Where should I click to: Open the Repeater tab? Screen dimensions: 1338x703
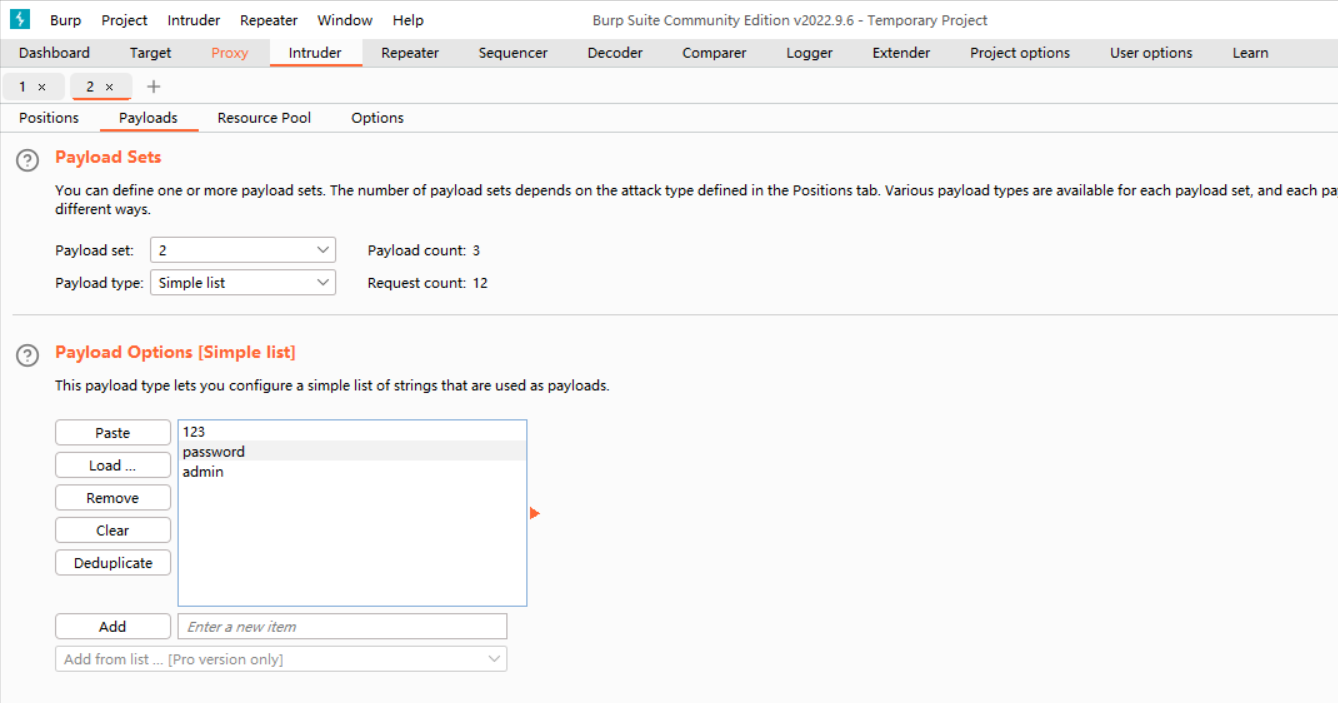410,53
